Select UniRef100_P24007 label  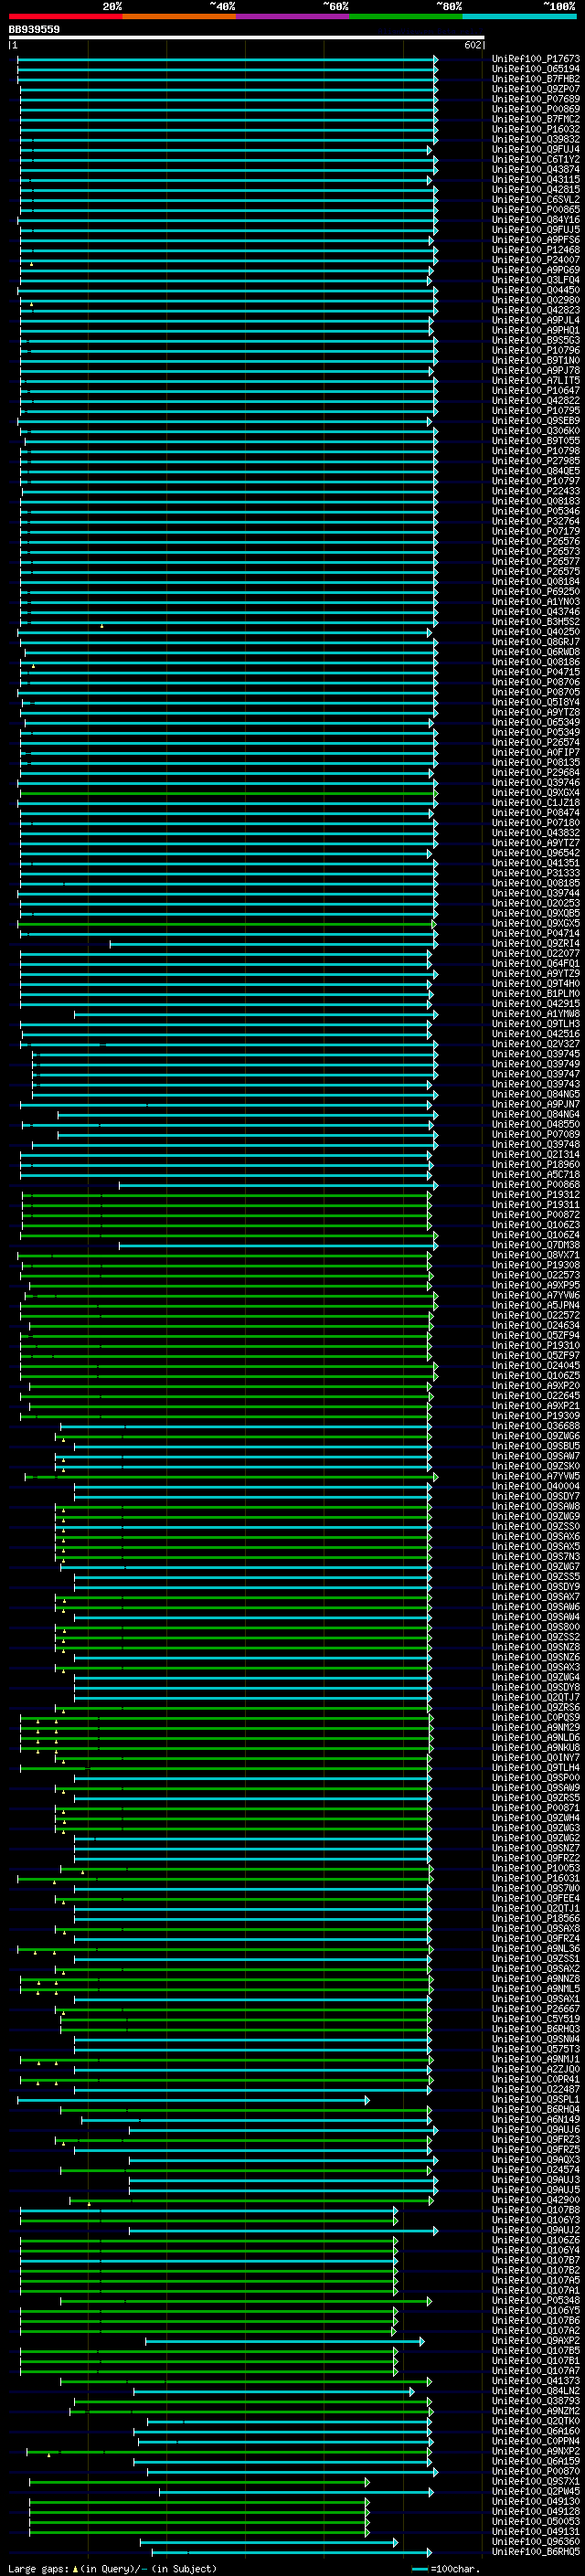coord(536,260)
